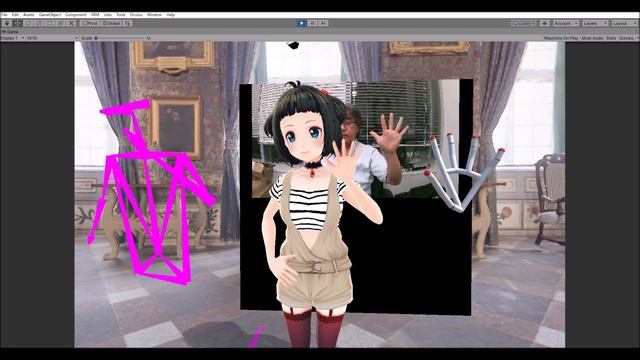Open the Jobs menu
Image resolution: width=640 pixels, height=360 pixels.
[108, 15]
